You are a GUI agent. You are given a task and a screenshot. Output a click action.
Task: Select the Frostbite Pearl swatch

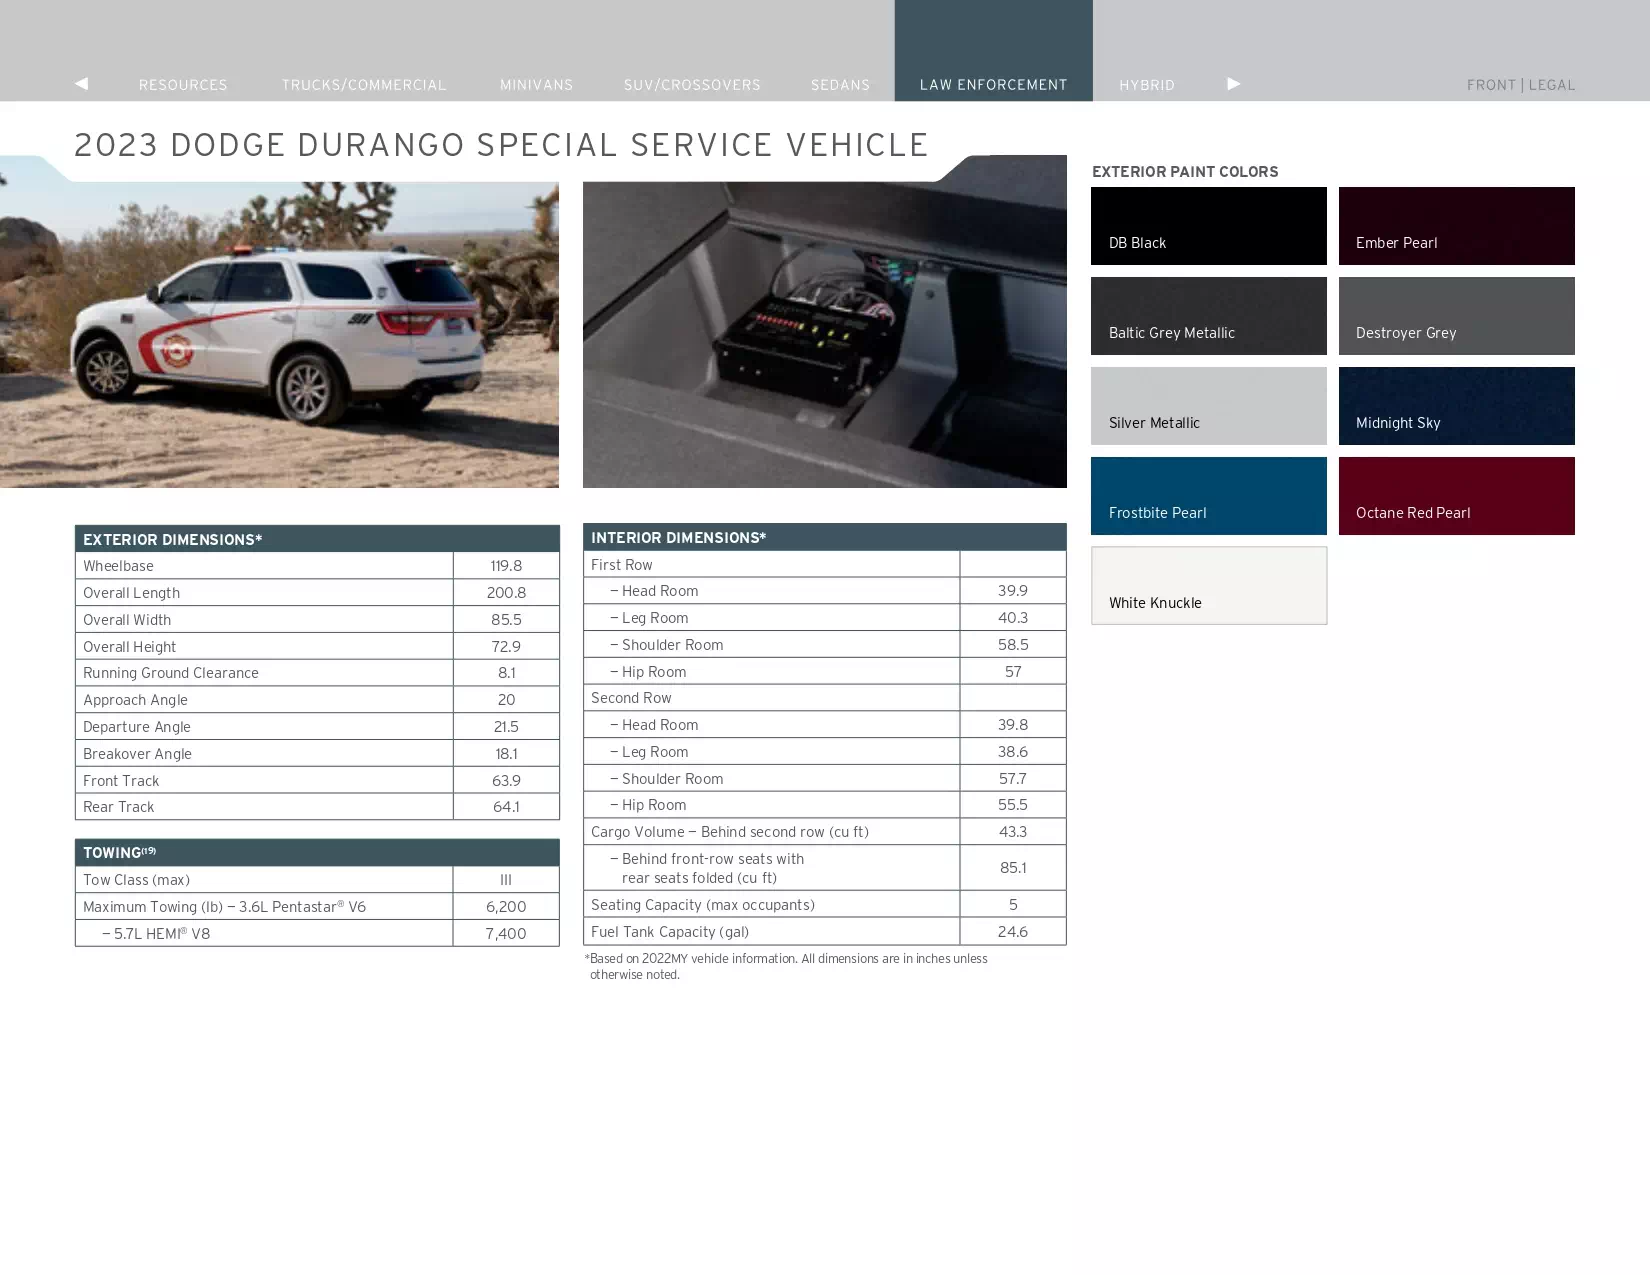pos(1209,496)
